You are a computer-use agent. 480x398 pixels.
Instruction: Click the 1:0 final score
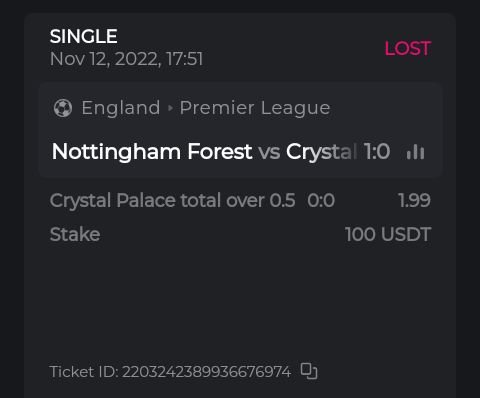click(377, 152)
